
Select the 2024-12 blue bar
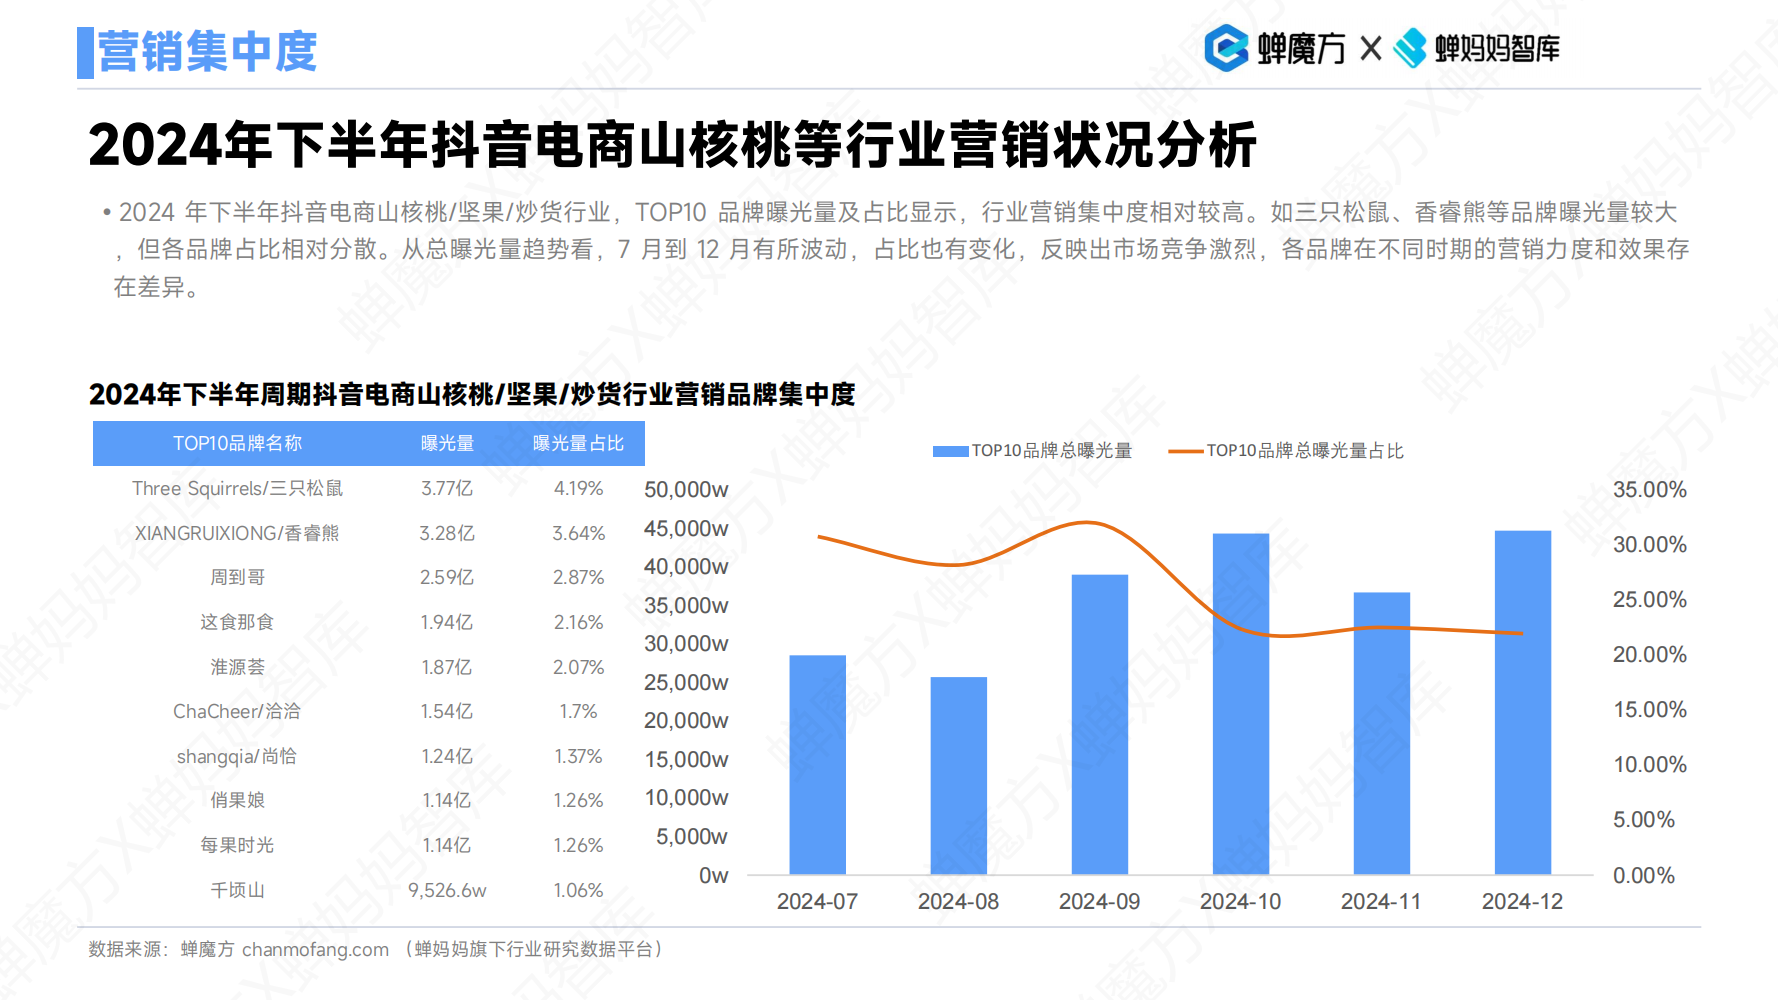click(1522, 703)
